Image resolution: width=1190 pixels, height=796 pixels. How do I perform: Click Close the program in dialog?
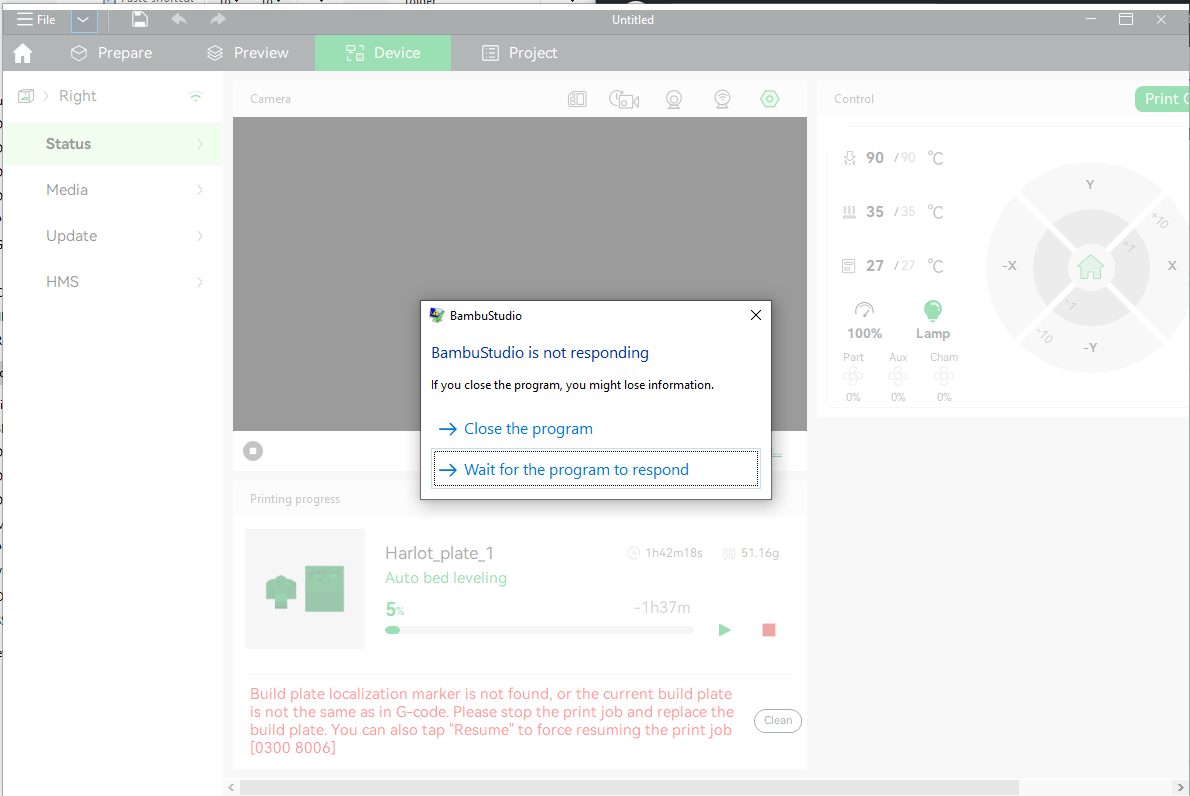point(596,429)
